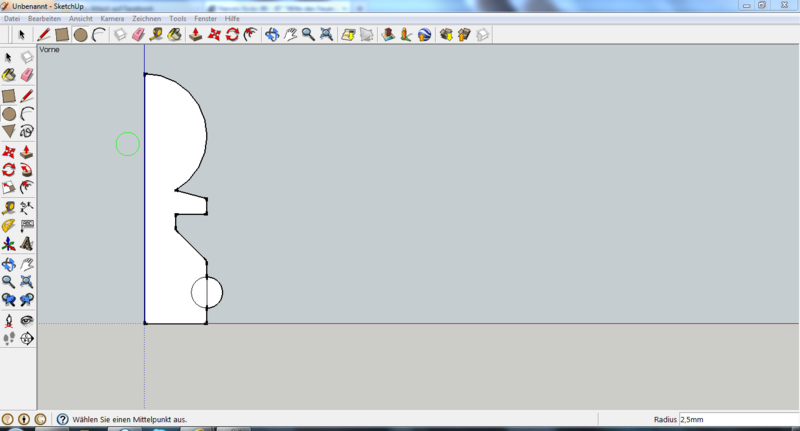This screenshot has height=431, width=800.
Task: Pick the Rotate tool in left toolbar
Action: (x=9, y=169)
